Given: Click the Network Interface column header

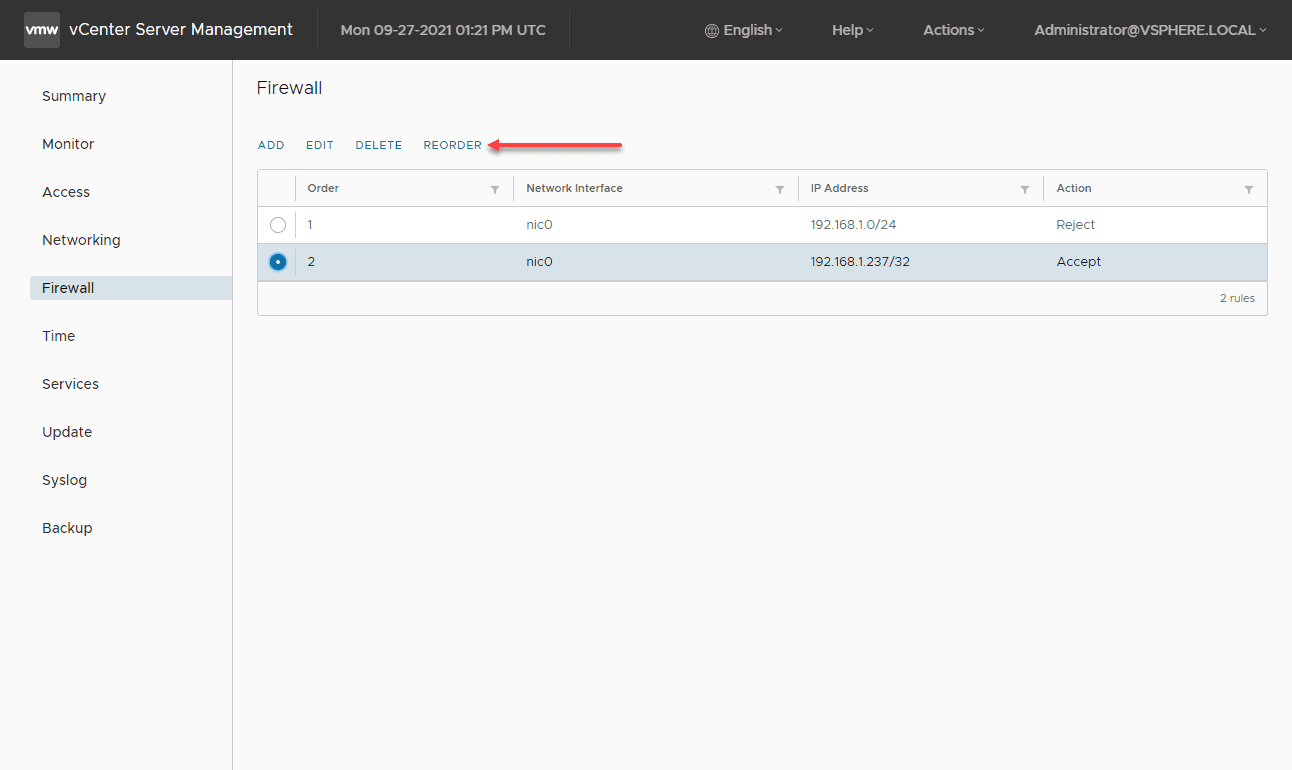Looking at the screenshot, I should click(574, 188).
